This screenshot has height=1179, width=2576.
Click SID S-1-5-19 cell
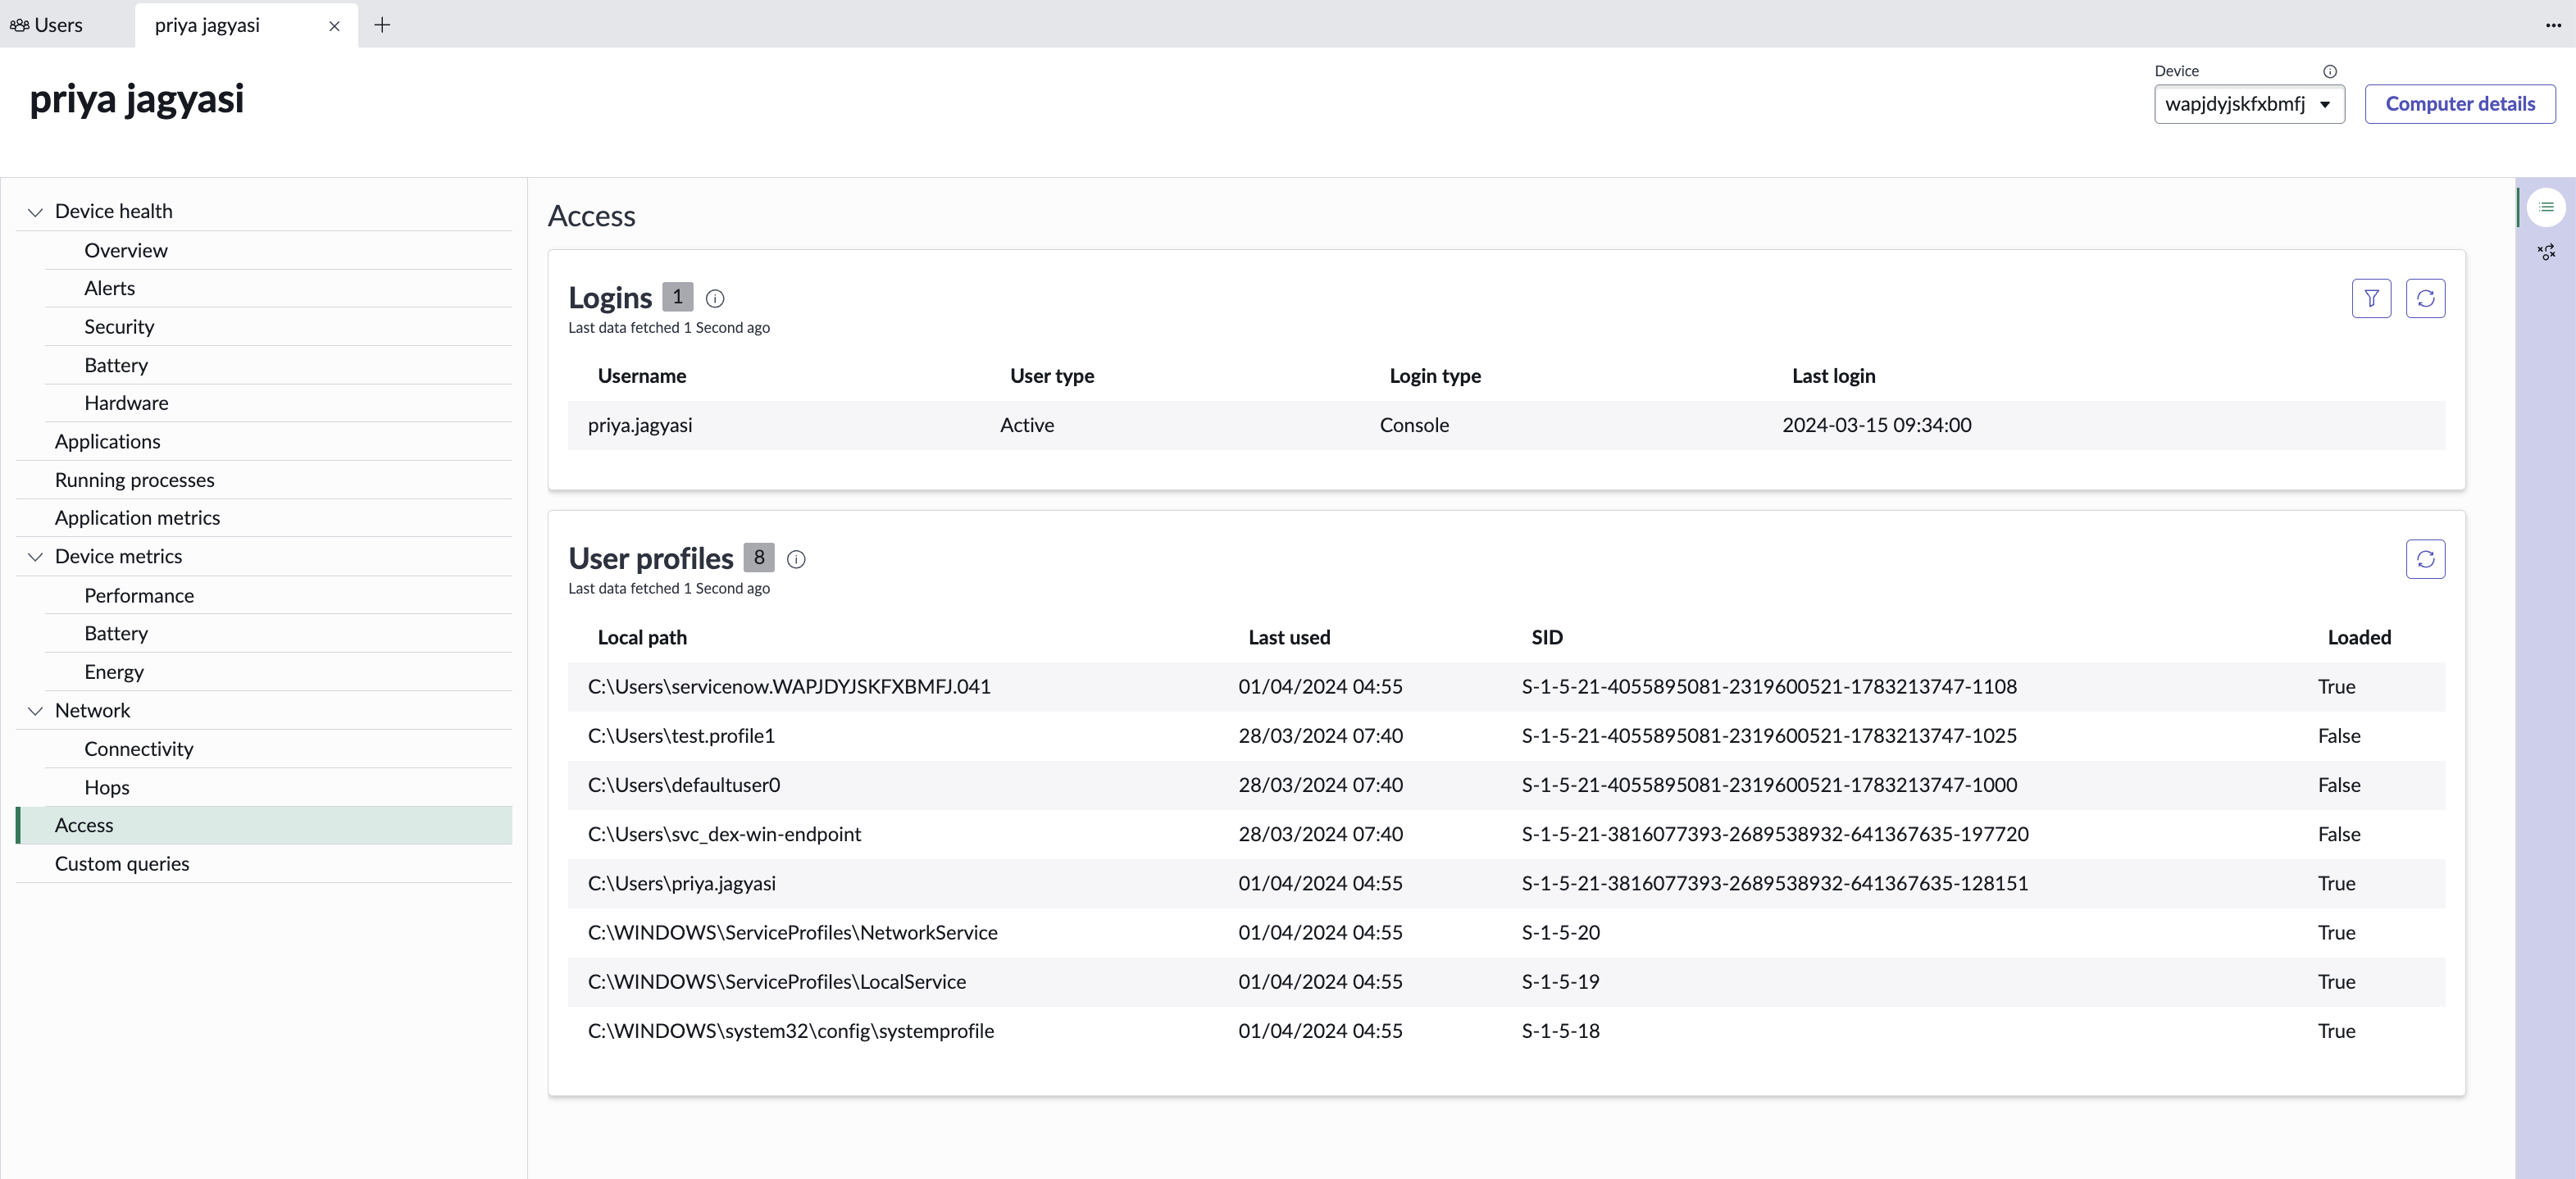point(1560,982)
